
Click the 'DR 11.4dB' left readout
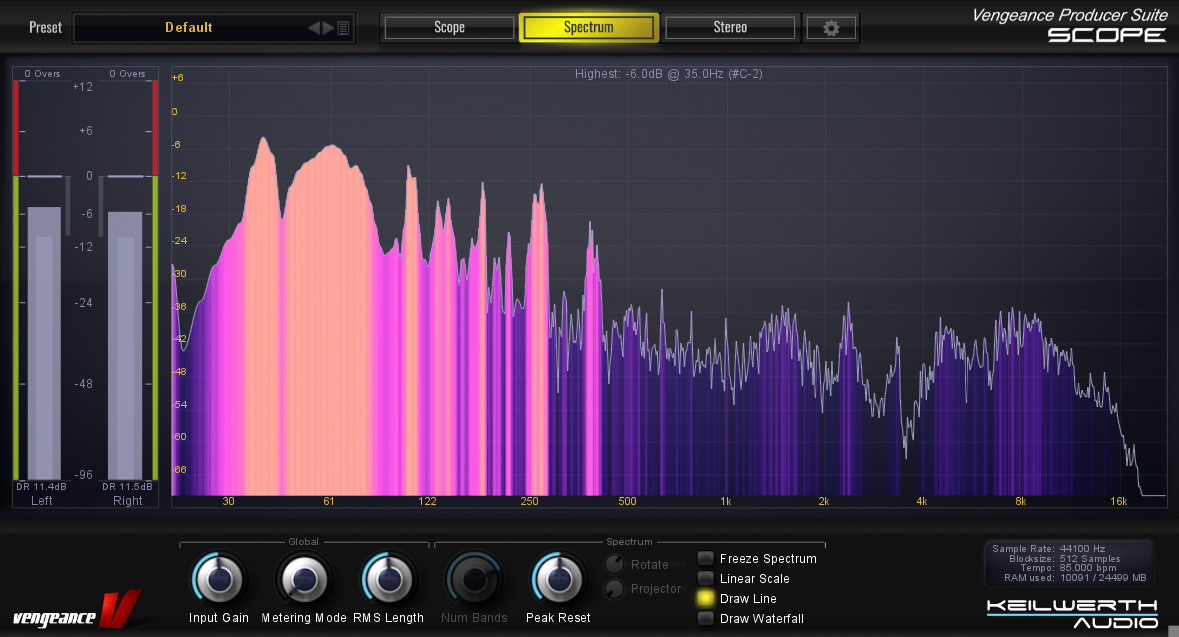tap(41, 487)
